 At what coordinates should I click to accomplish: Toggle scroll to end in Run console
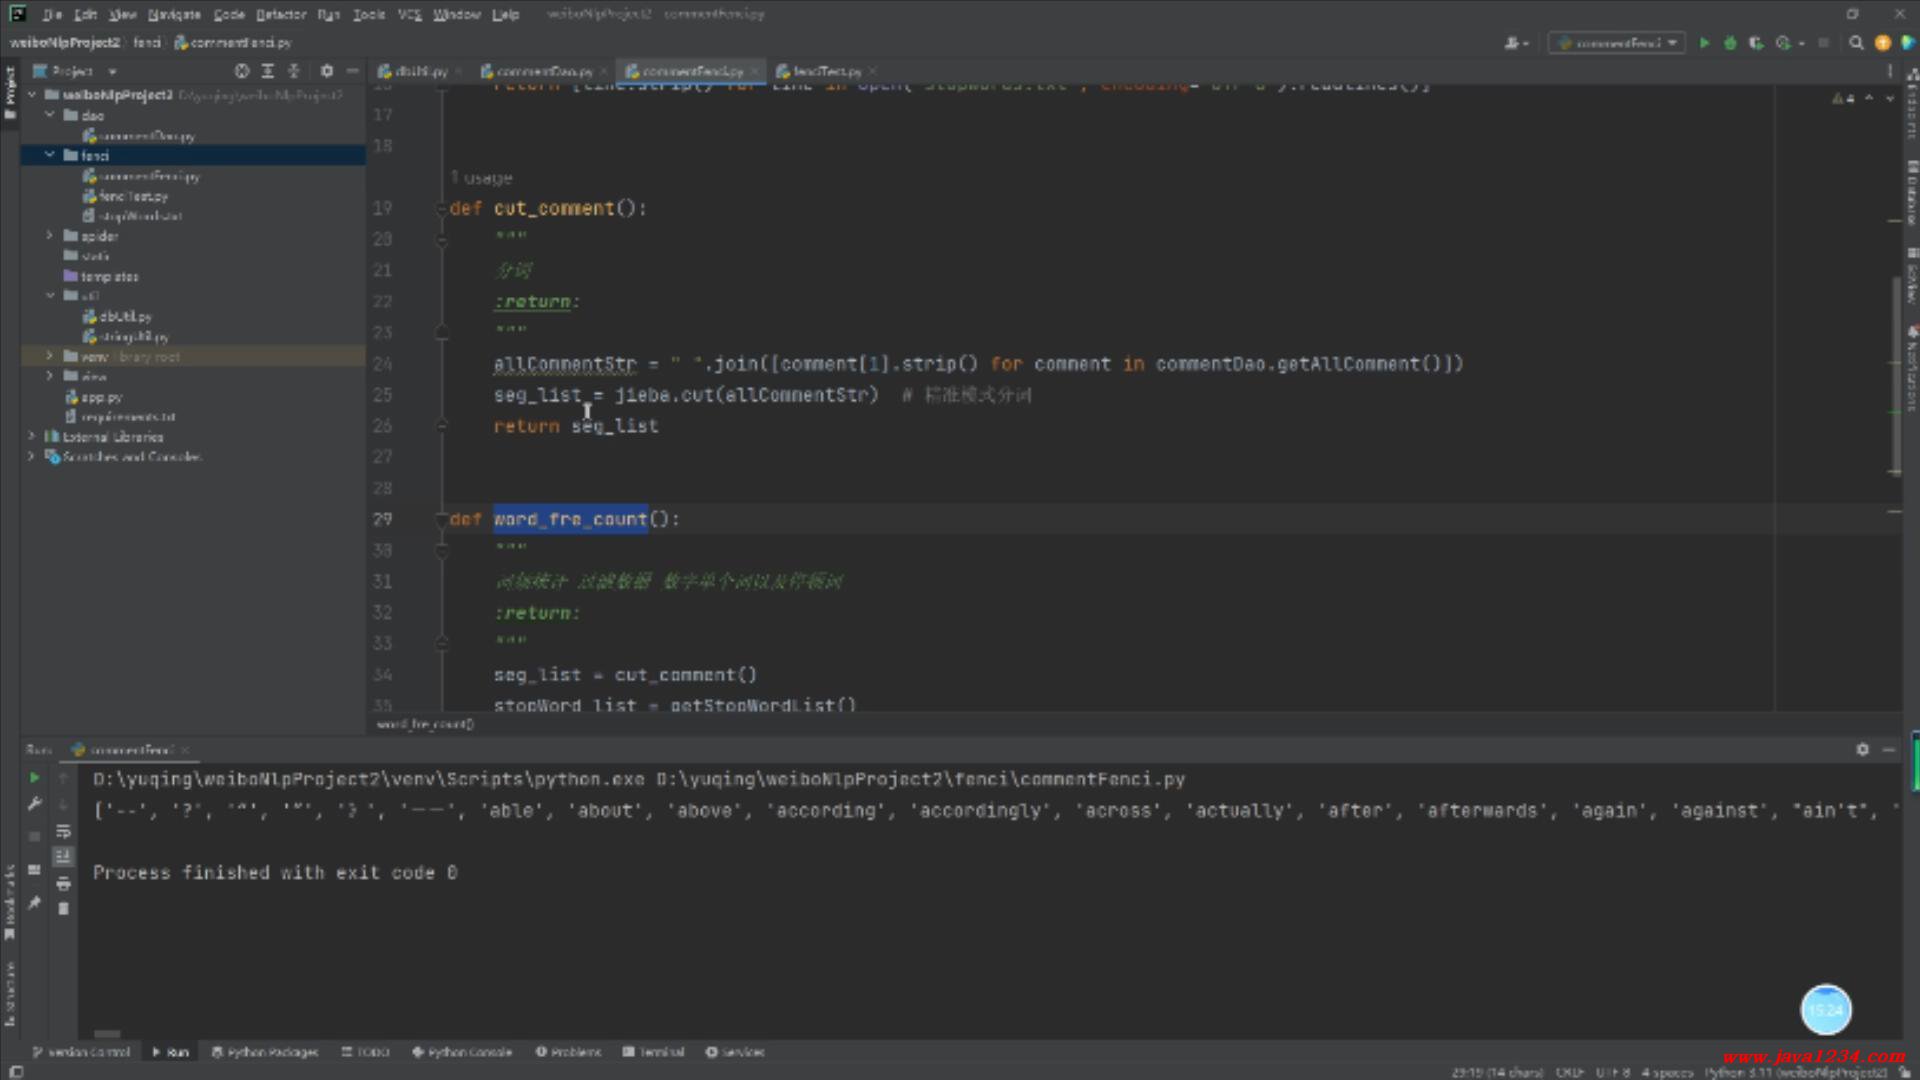point(63,857)
